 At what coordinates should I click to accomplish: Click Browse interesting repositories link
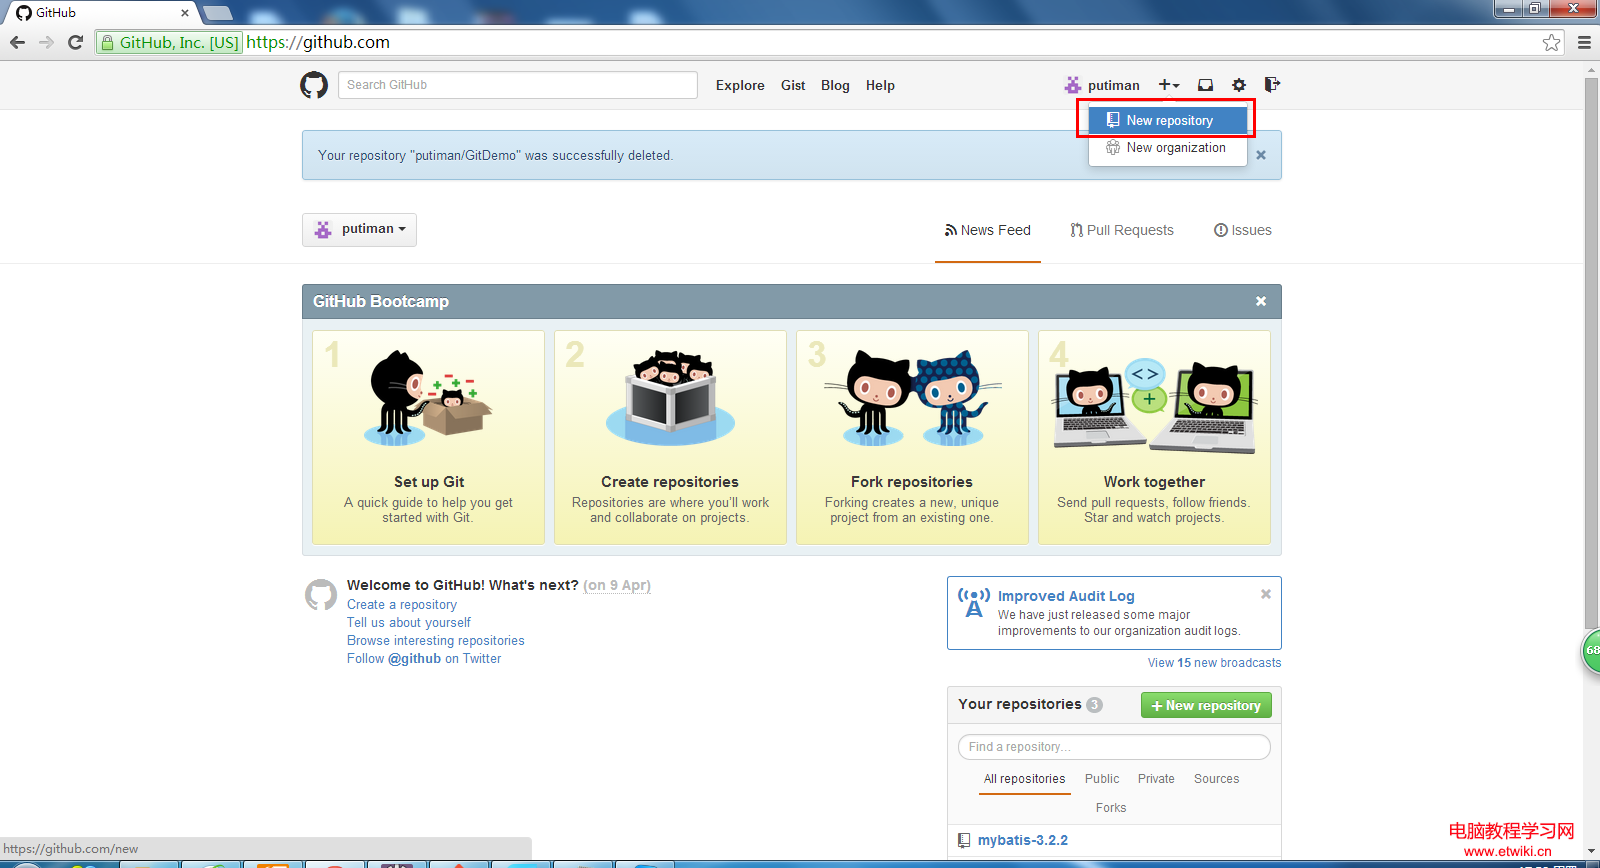click(435, 641)
